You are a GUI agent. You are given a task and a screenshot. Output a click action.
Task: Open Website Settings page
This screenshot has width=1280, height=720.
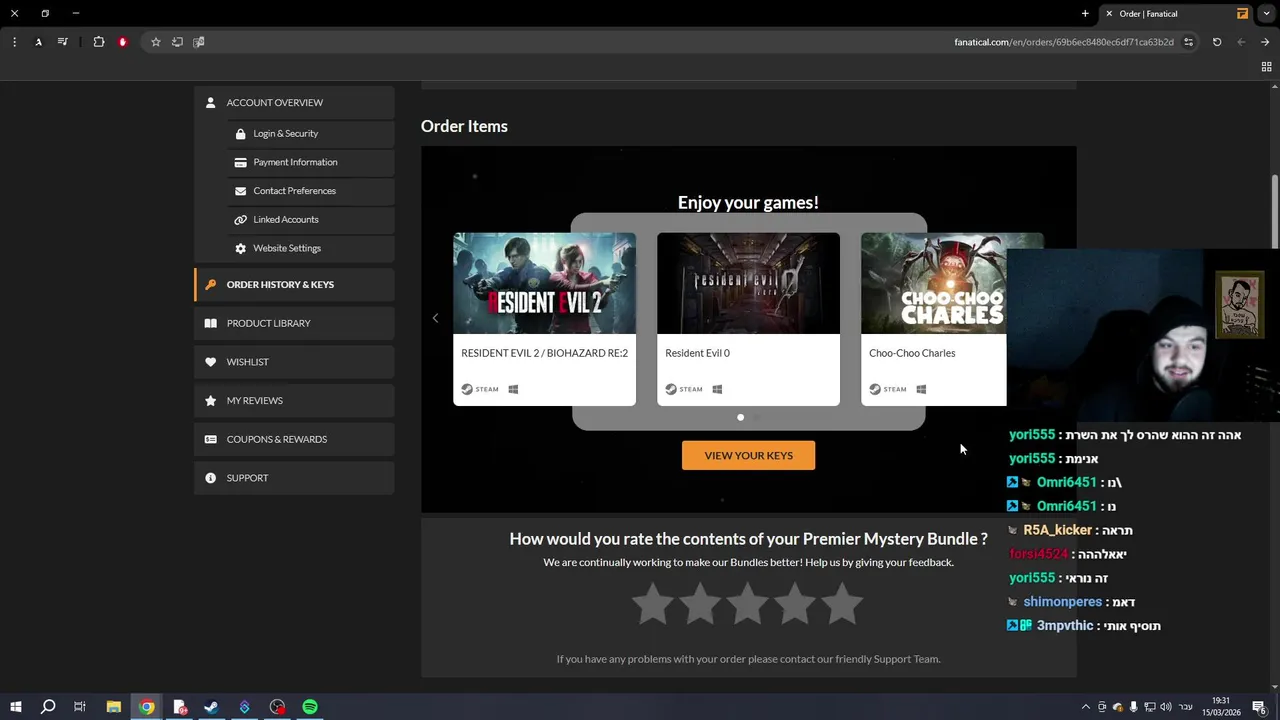click(310, 248)
